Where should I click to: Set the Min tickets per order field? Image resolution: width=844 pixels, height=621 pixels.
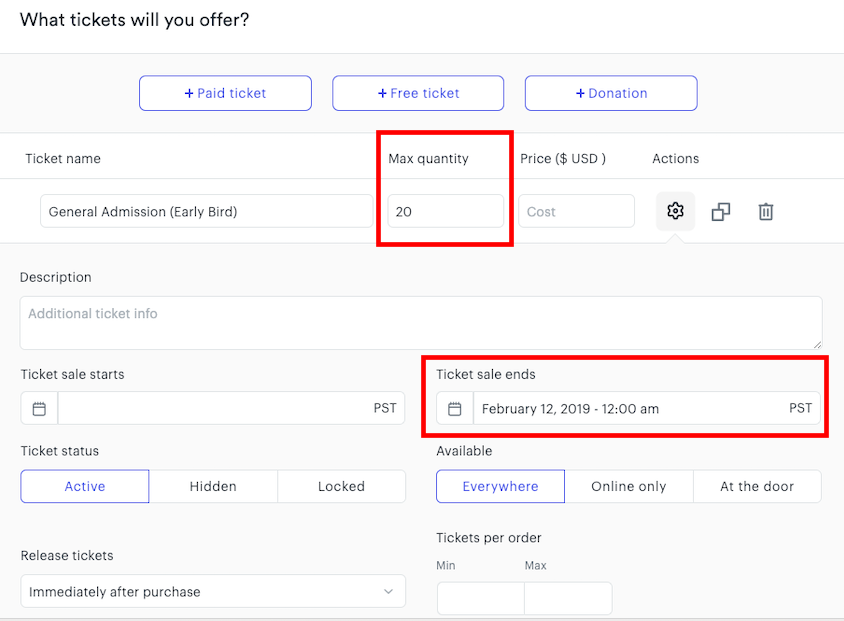480,598
